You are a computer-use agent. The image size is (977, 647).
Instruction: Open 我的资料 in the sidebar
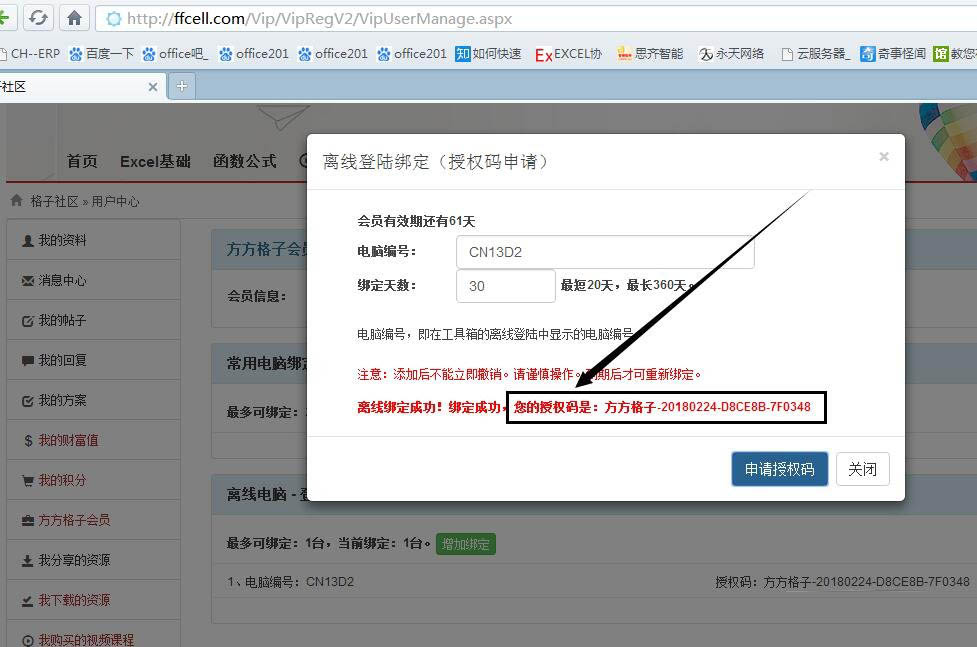[93, 240]
